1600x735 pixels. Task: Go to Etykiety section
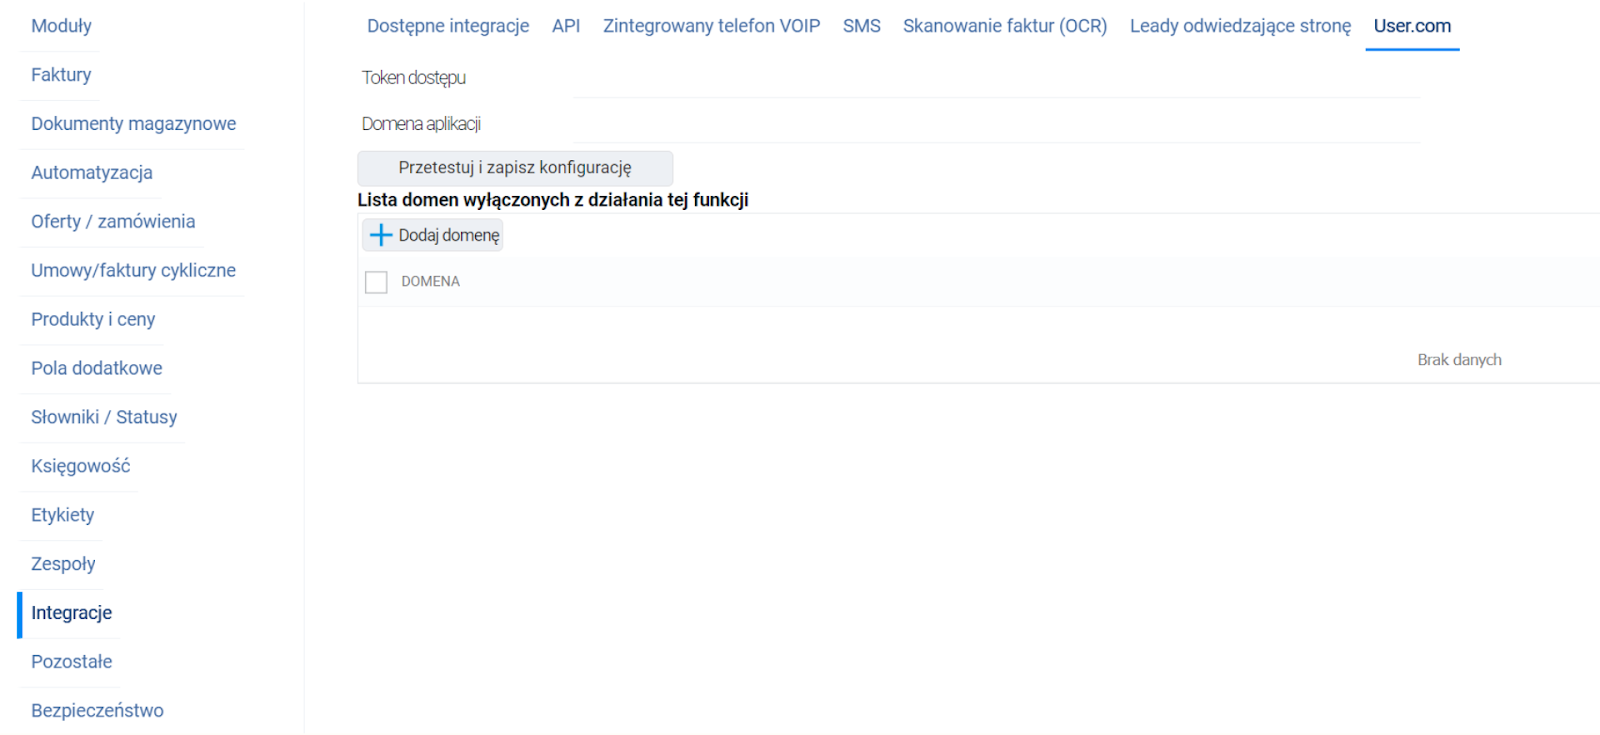(63, 516)
